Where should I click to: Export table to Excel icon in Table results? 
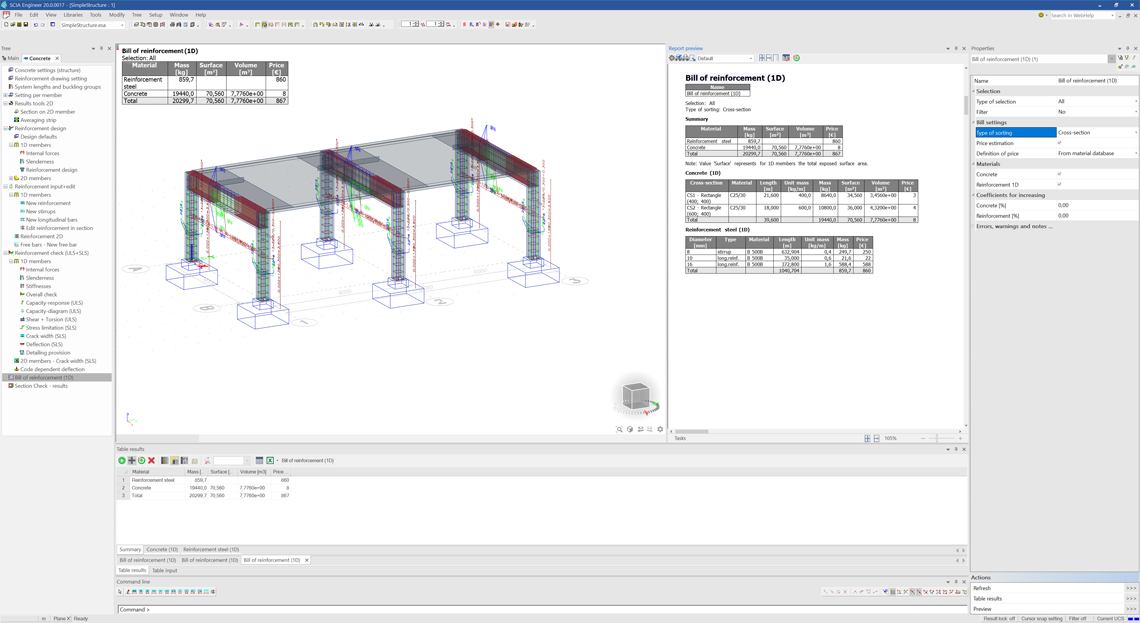click(270, 460)
